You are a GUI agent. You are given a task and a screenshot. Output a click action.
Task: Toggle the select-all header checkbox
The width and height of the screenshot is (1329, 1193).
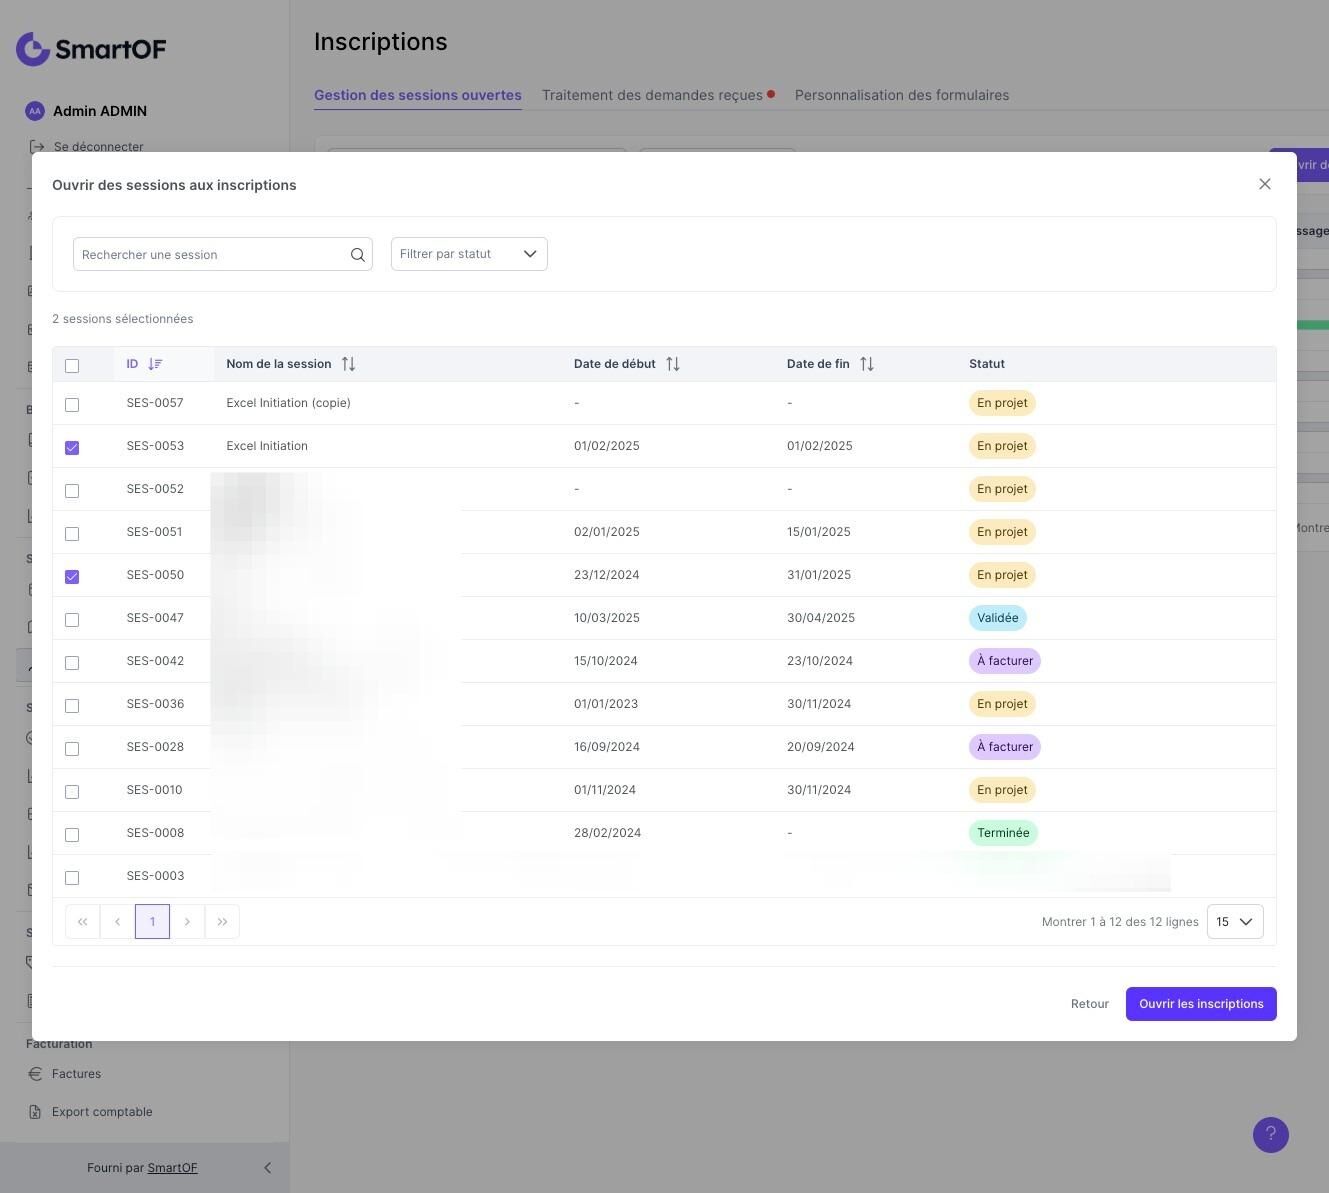coord(72,366)
